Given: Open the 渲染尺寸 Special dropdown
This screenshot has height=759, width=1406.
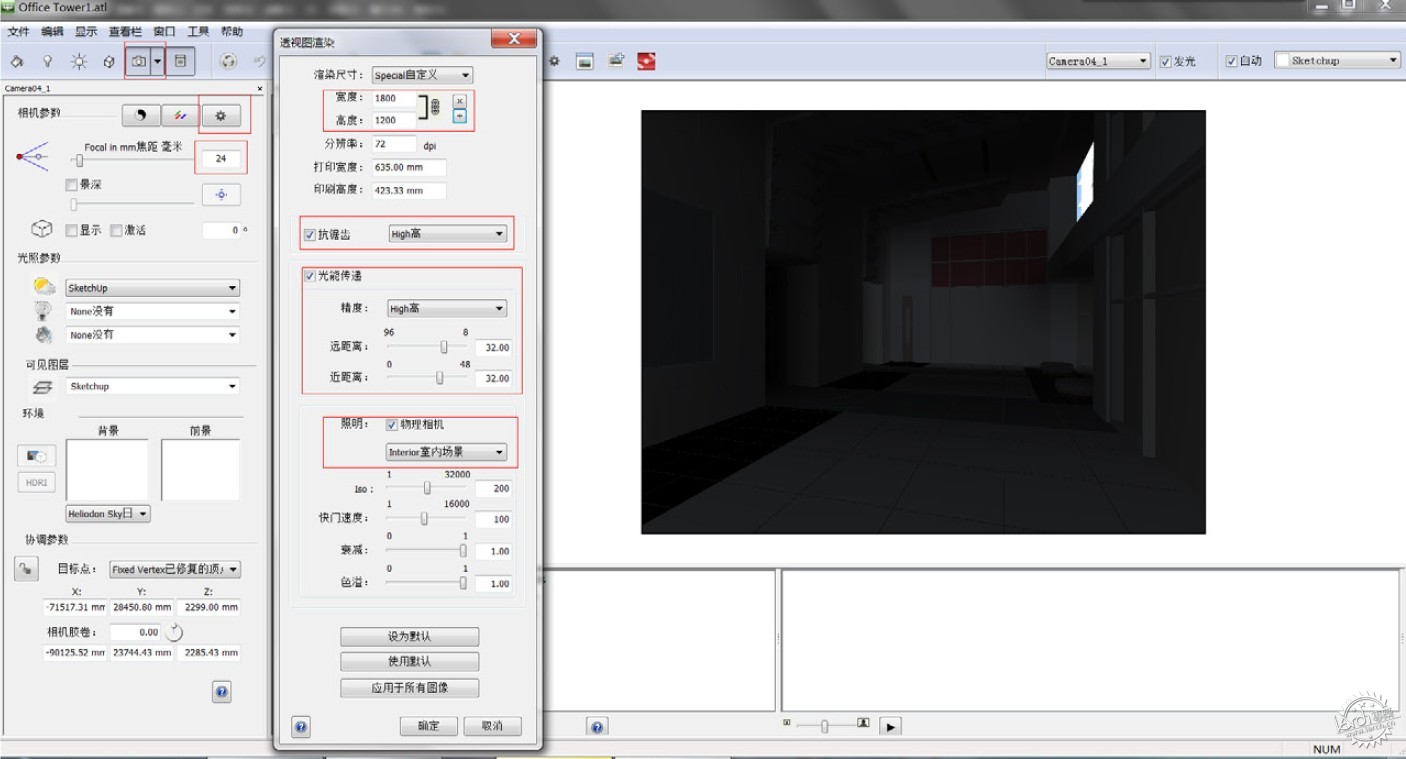Looking at the screenshot, I should pyautogui.click(x=422, y=75).
